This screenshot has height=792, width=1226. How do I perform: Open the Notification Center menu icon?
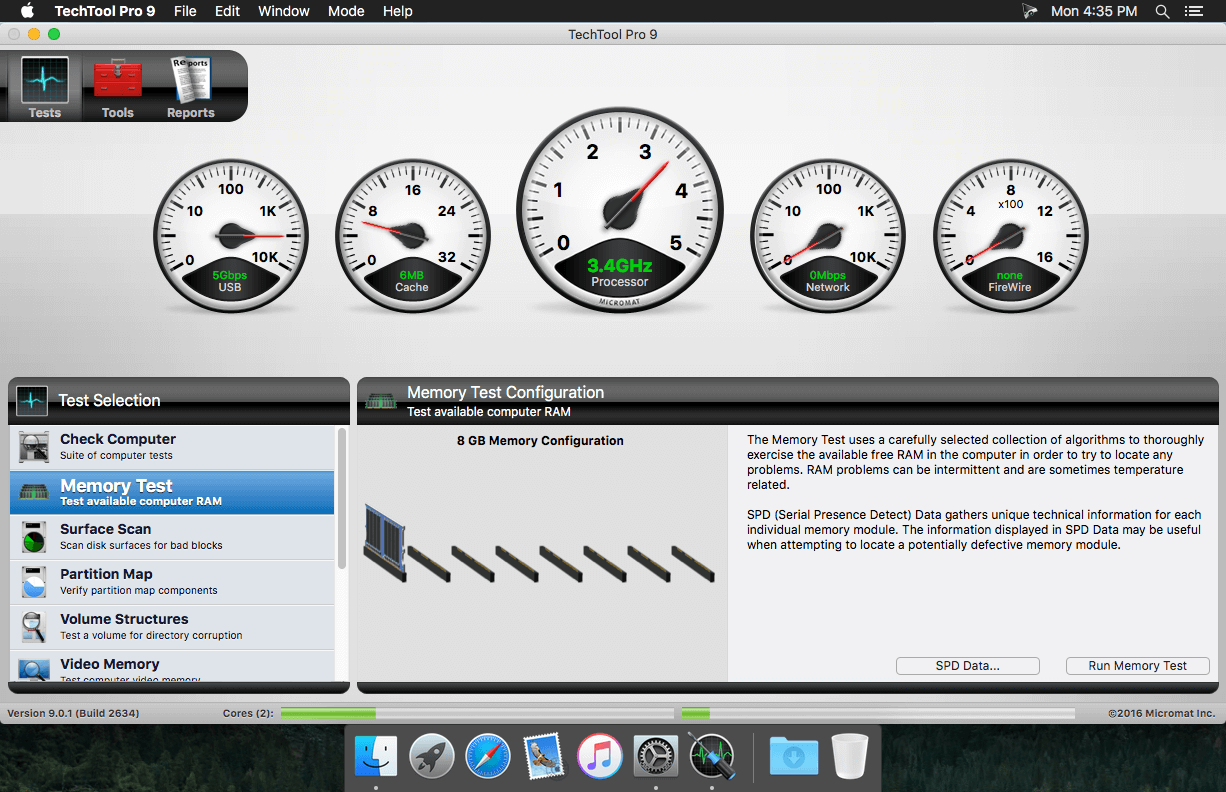[1196, 11]
